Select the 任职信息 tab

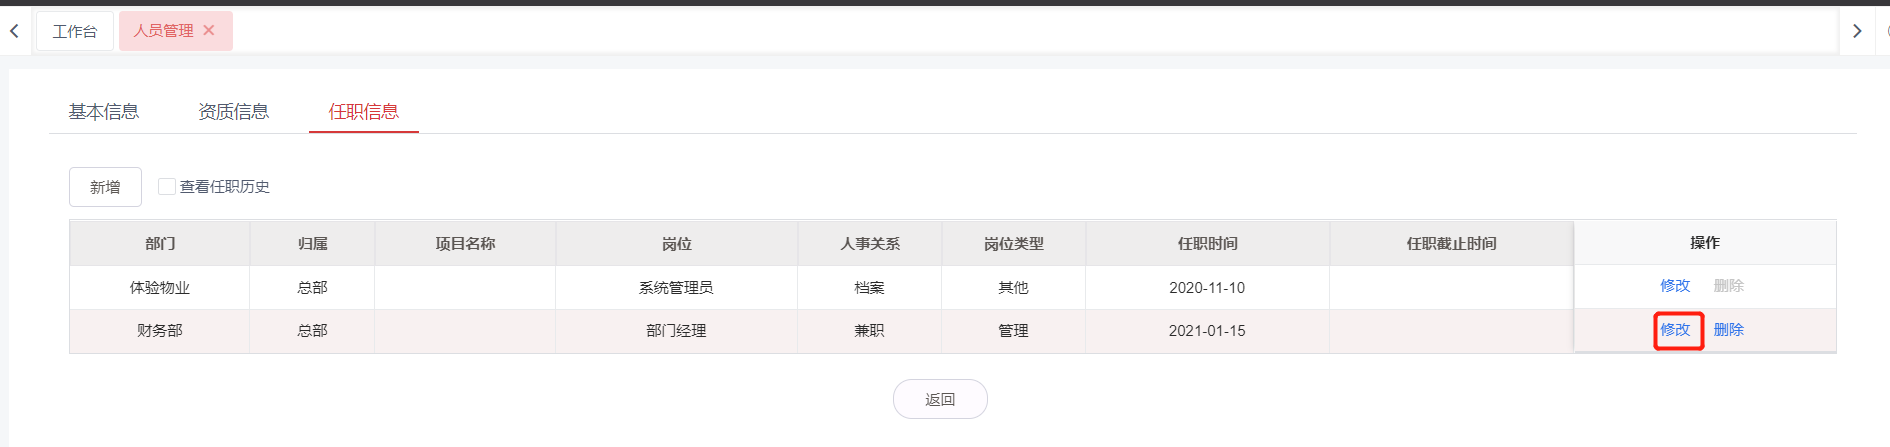coord(364,111)
